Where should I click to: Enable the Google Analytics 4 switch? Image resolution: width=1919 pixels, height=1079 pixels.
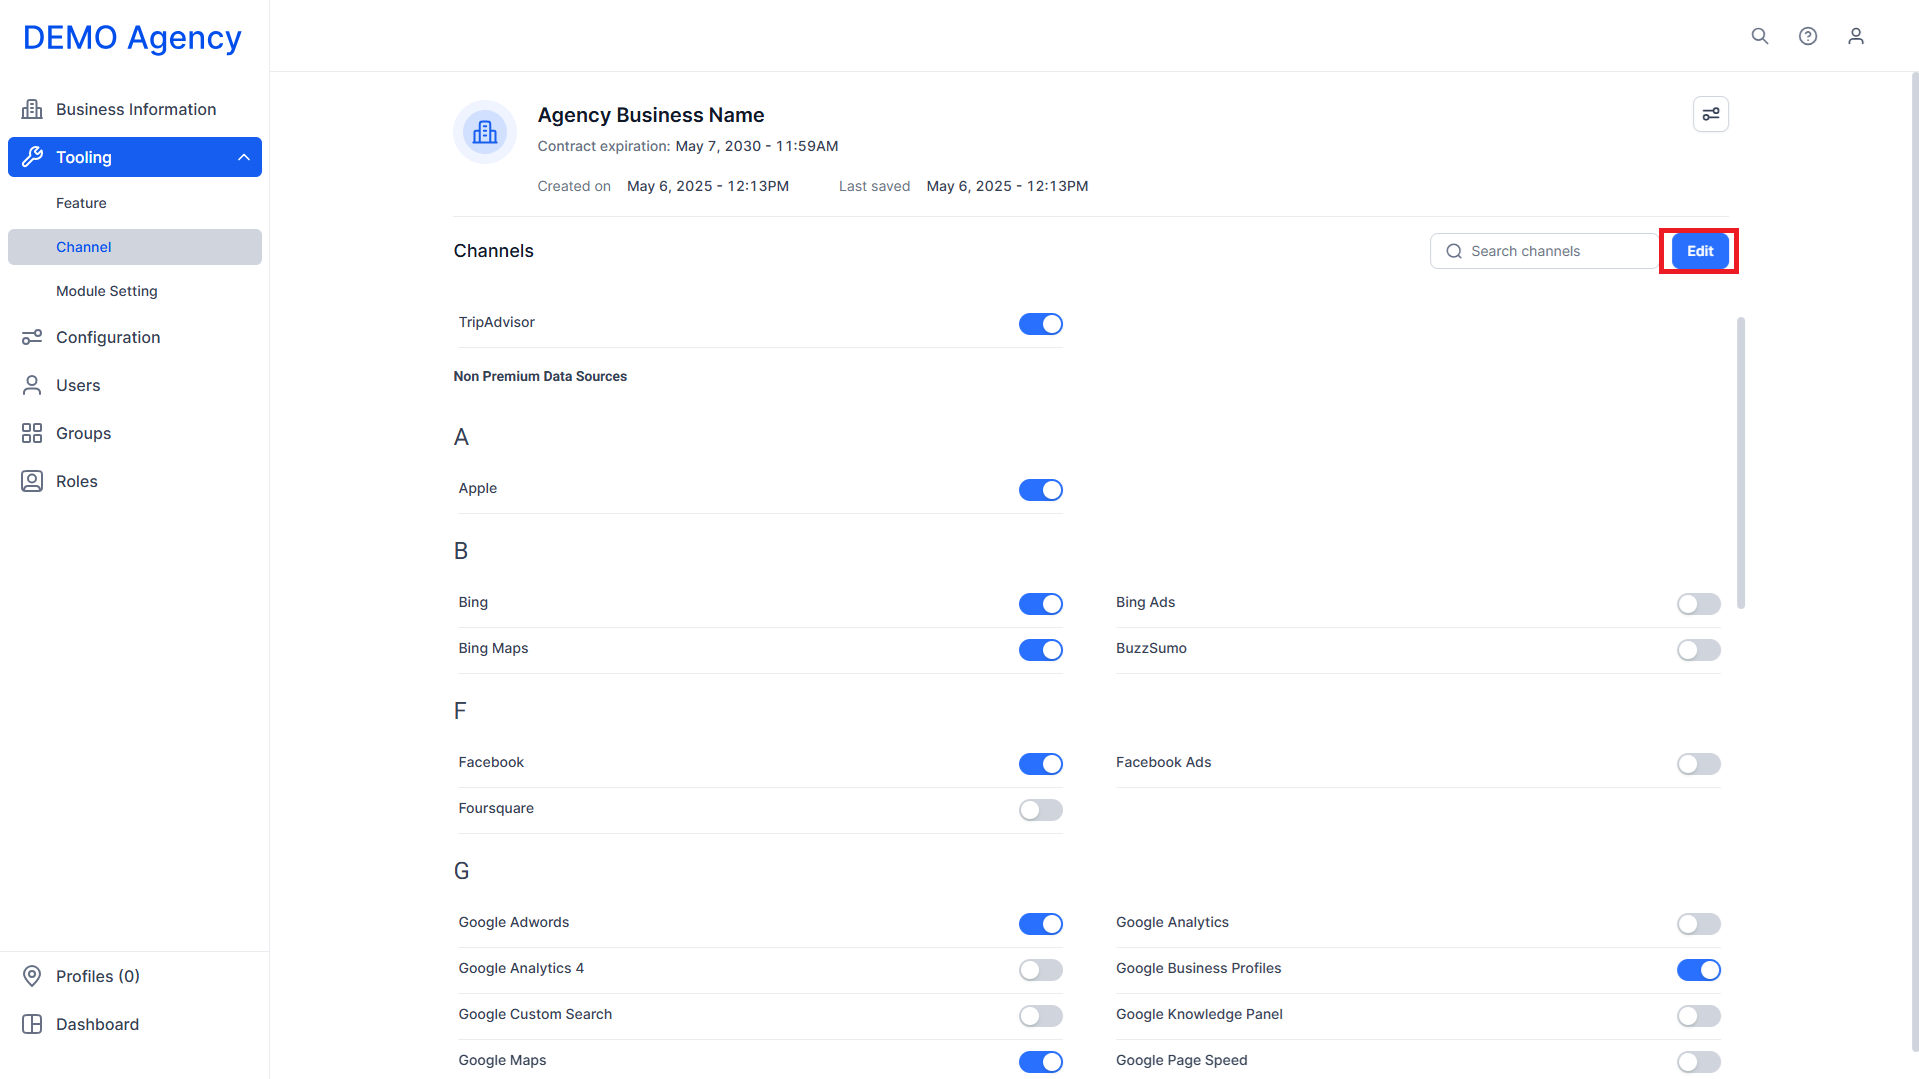click(1040, 970)
